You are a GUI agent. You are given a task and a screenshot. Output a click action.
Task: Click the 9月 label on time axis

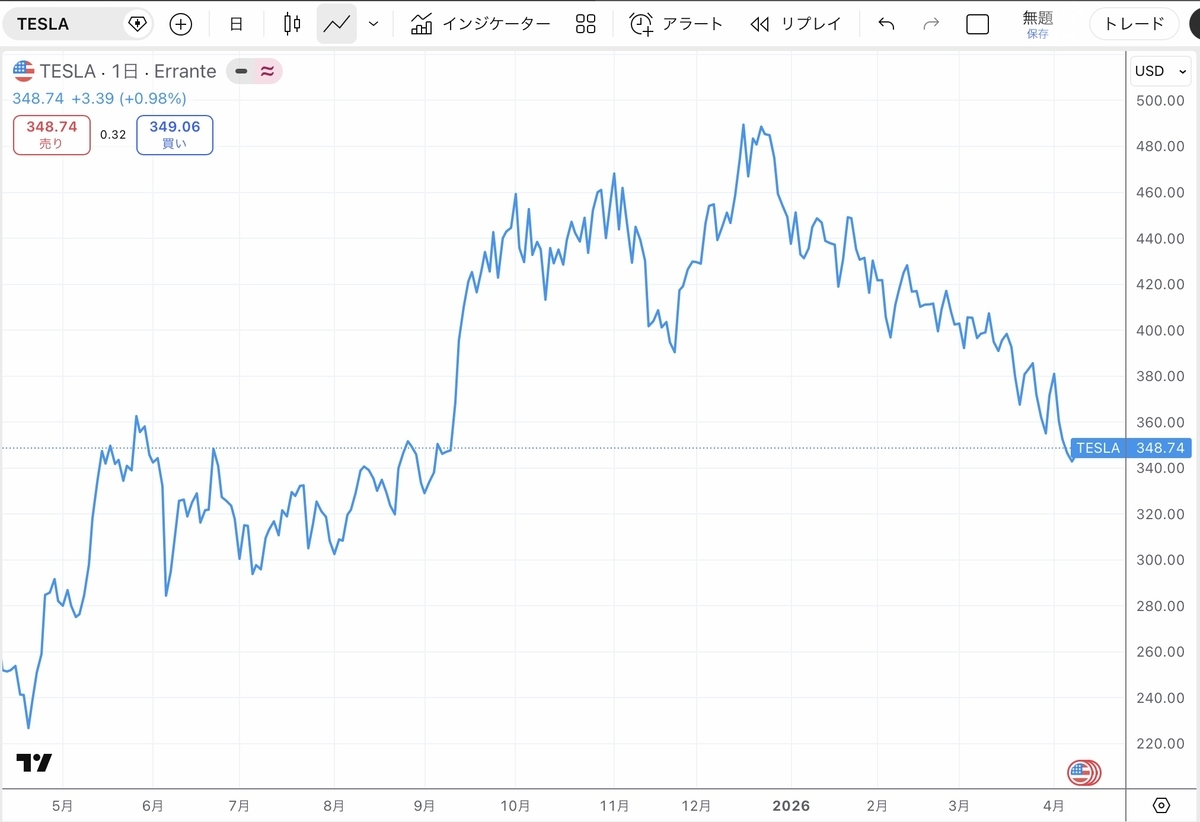425,805
